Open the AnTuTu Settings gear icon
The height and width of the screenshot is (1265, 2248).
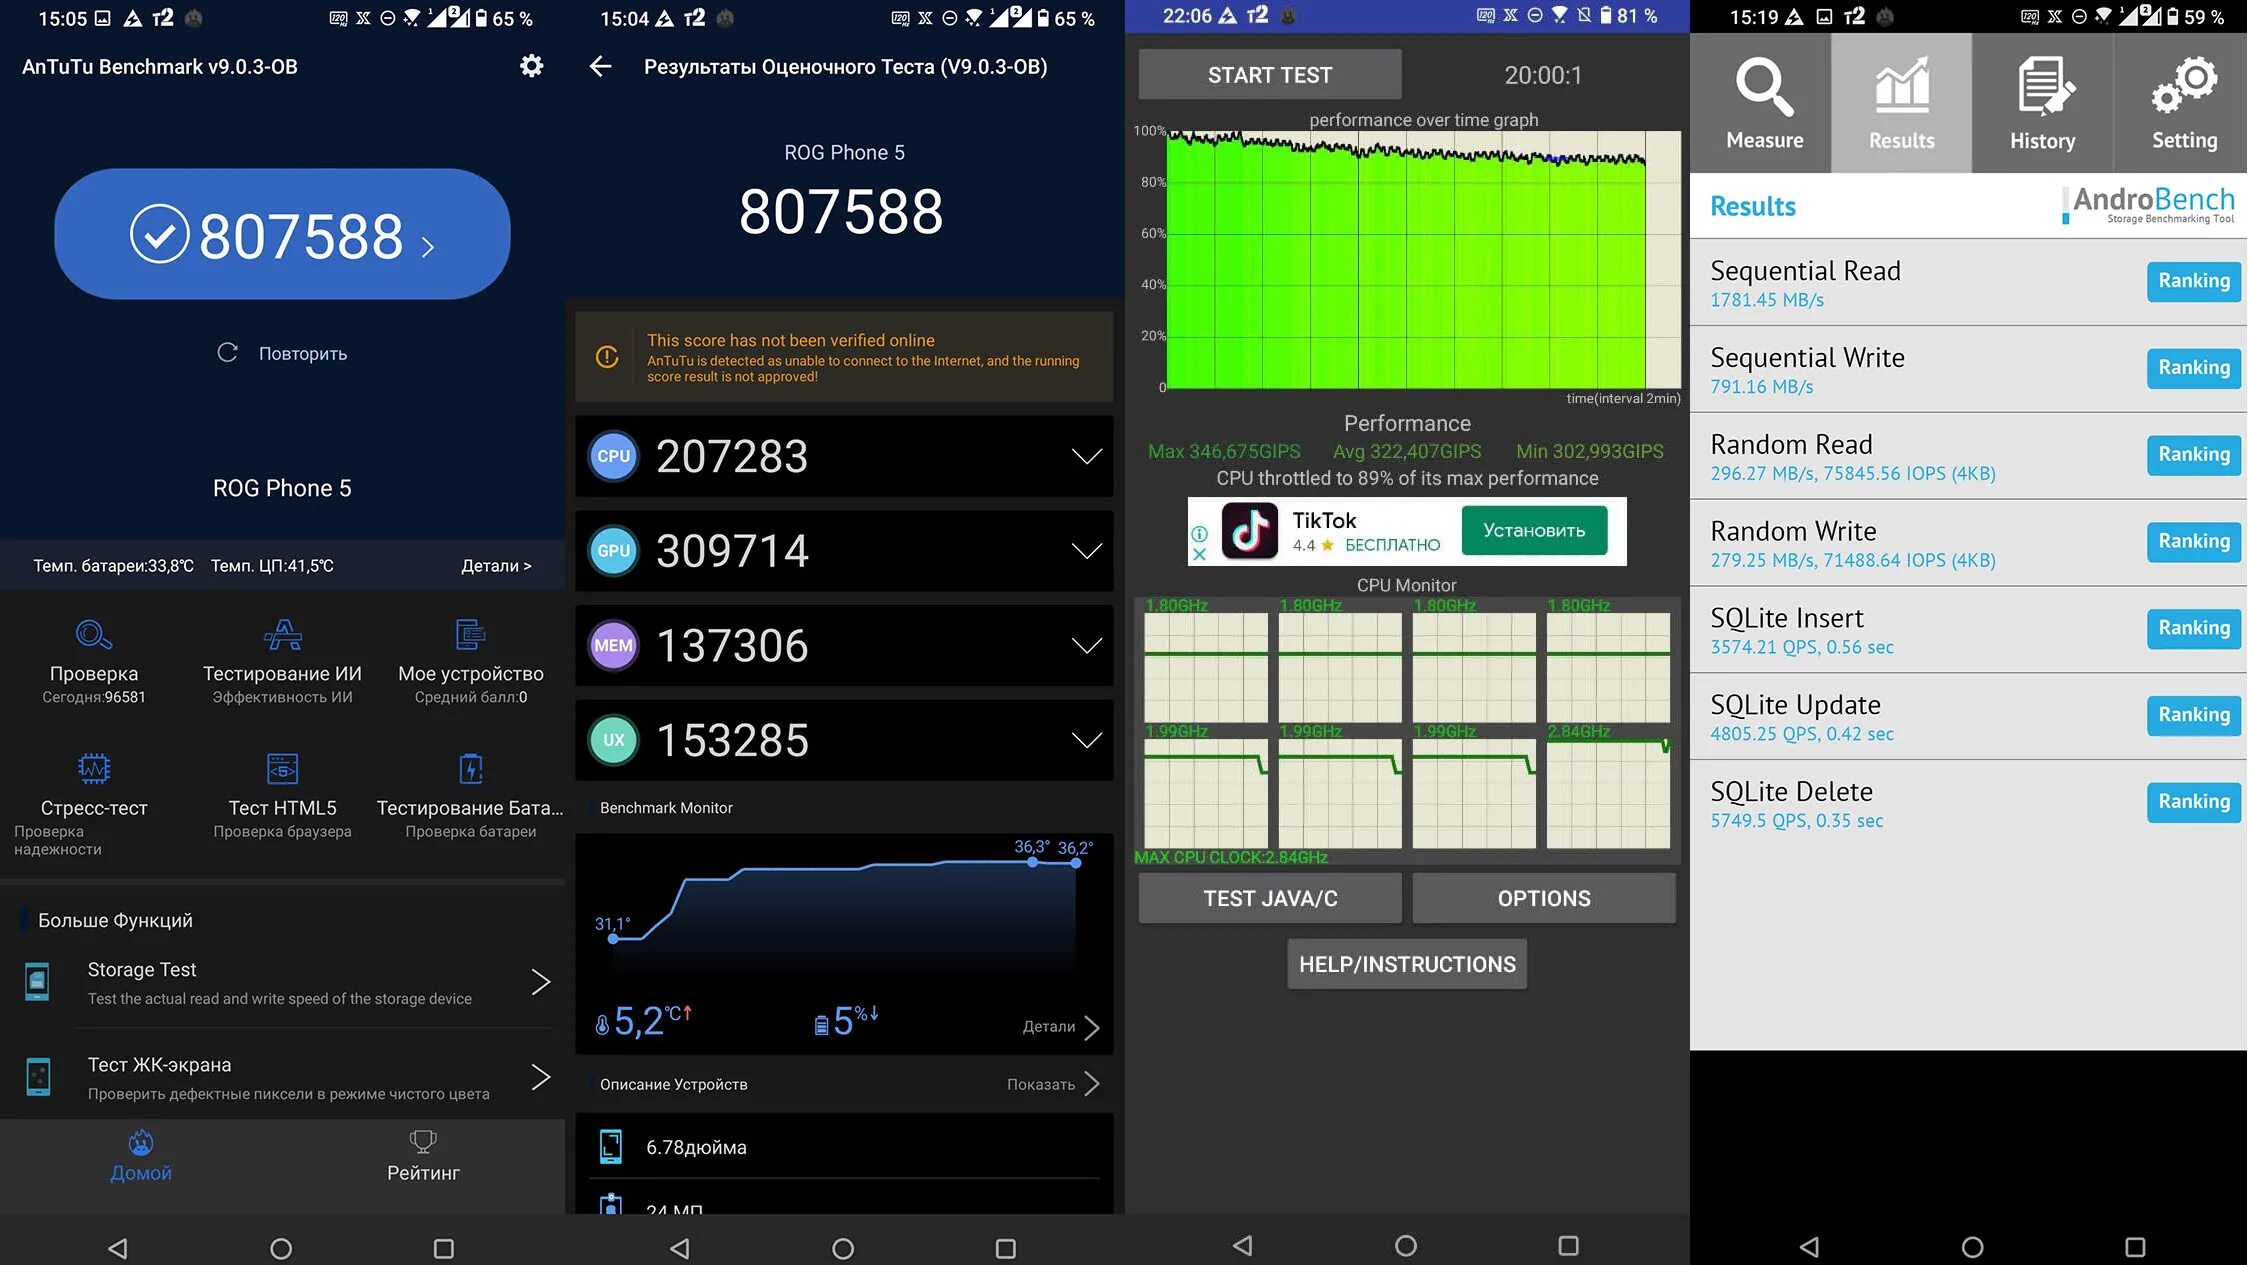531,65
